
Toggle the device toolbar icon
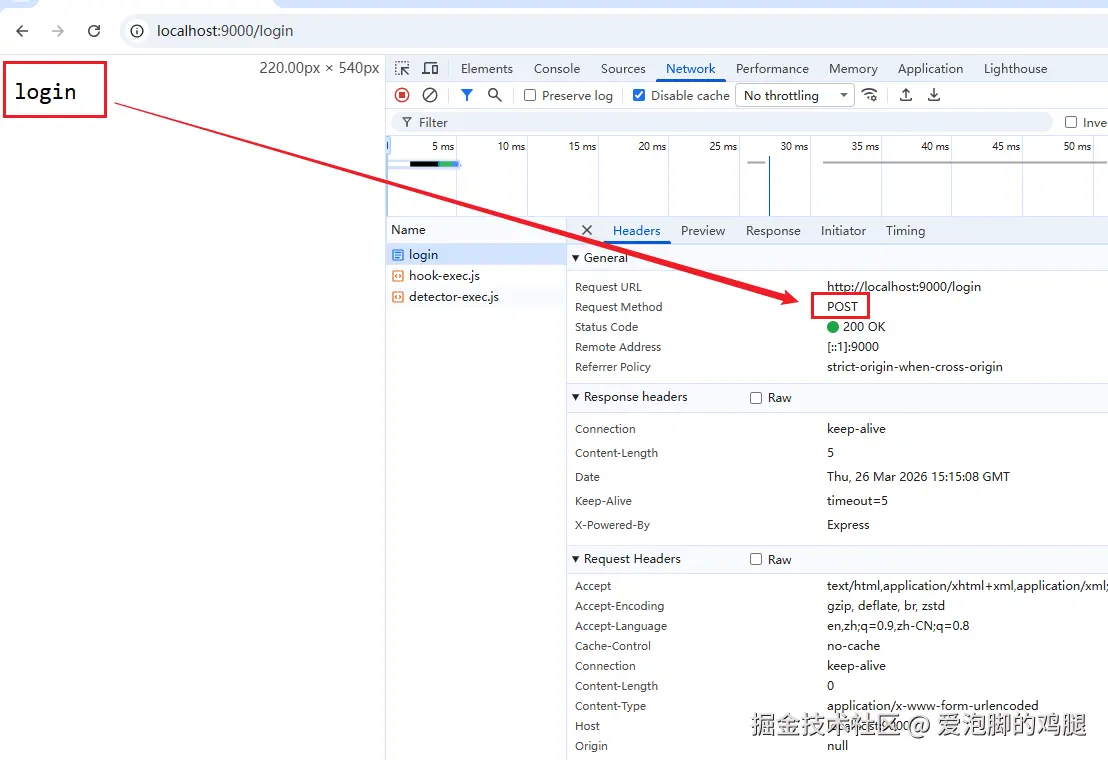coord(430,69)
